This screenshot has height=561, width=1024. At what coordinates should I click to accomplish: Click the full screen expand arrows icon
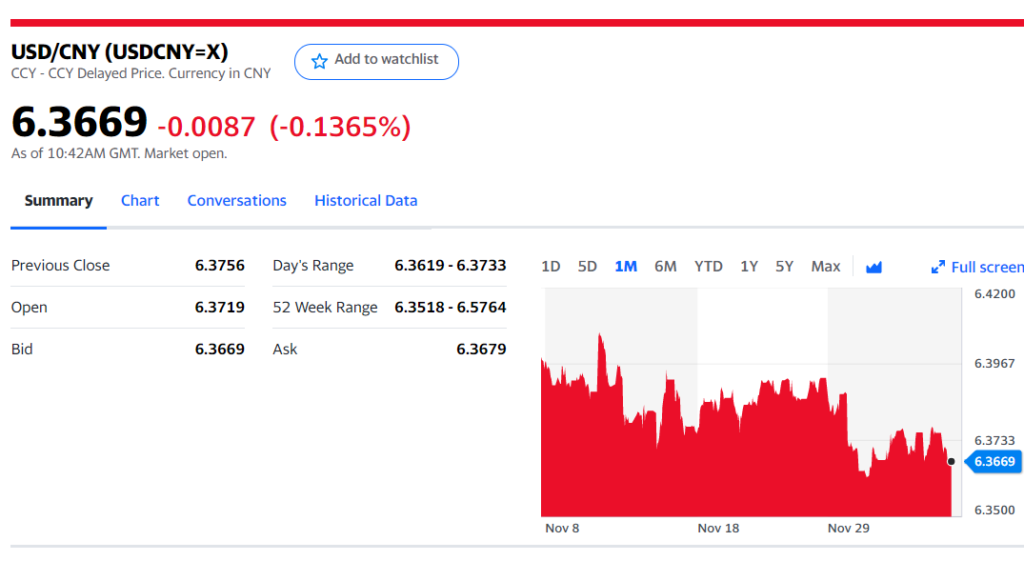click(x=938, y=267)
